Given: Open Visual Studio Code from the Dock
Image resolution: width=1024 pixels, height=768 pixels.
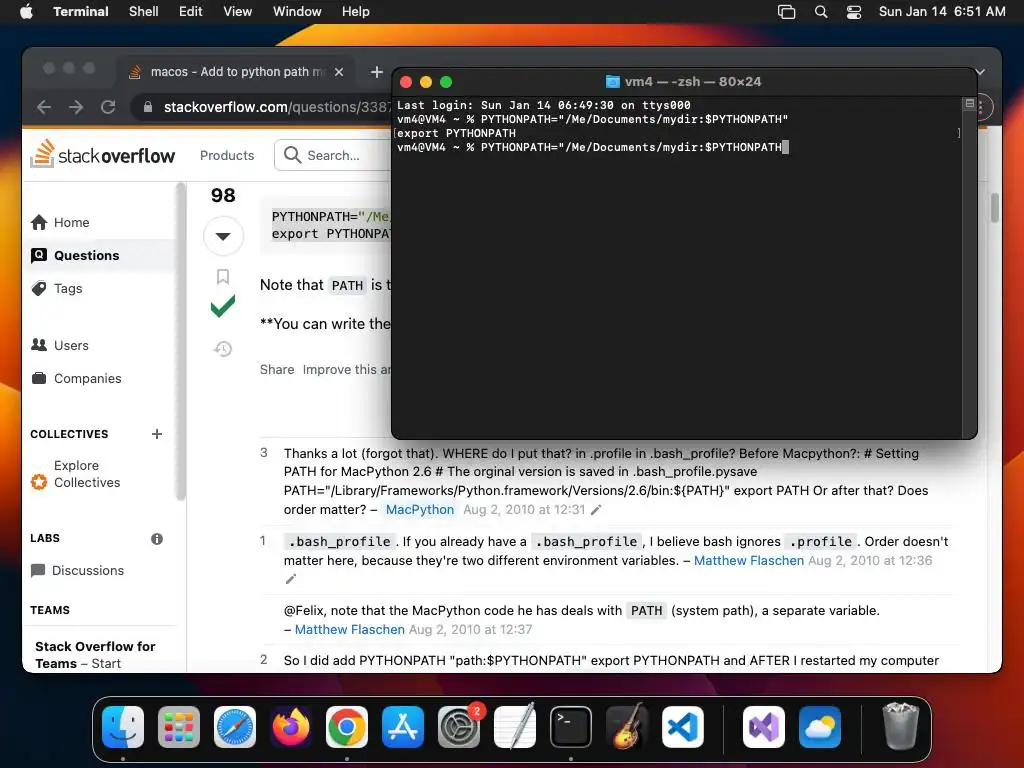Looking at the screenshot, I should 682,727.
